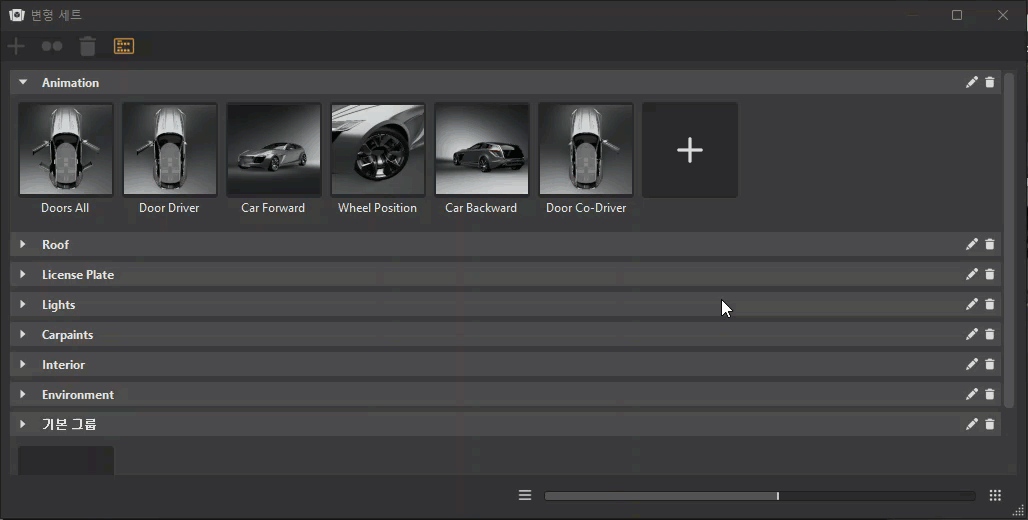Screen dimensions: 1028x520
Task: Click the Animation group title
Action: [x=70, y=83]
